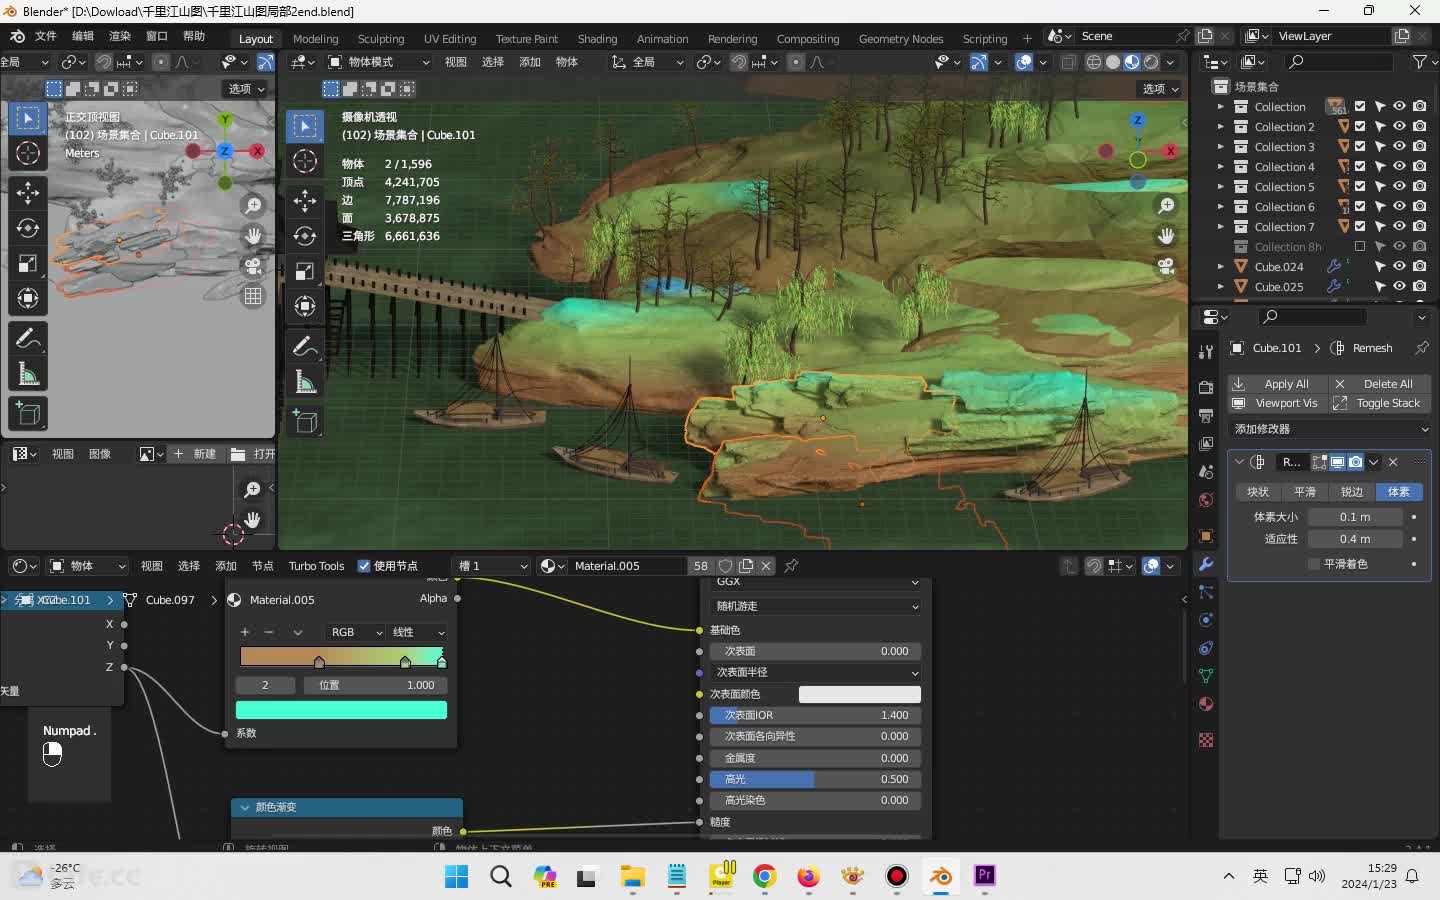Hide Cube.024 with its eye icon
Image resolution: width=1440 pixels, height=900 pixels.
1399,267
